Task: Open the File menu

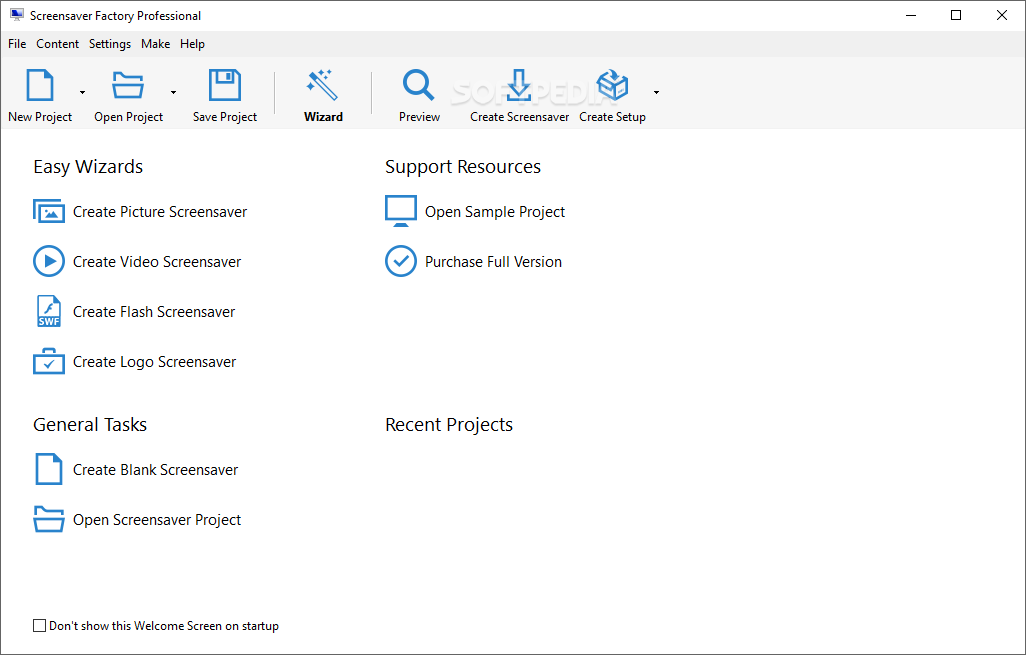Action: click(x=17, y=44)
